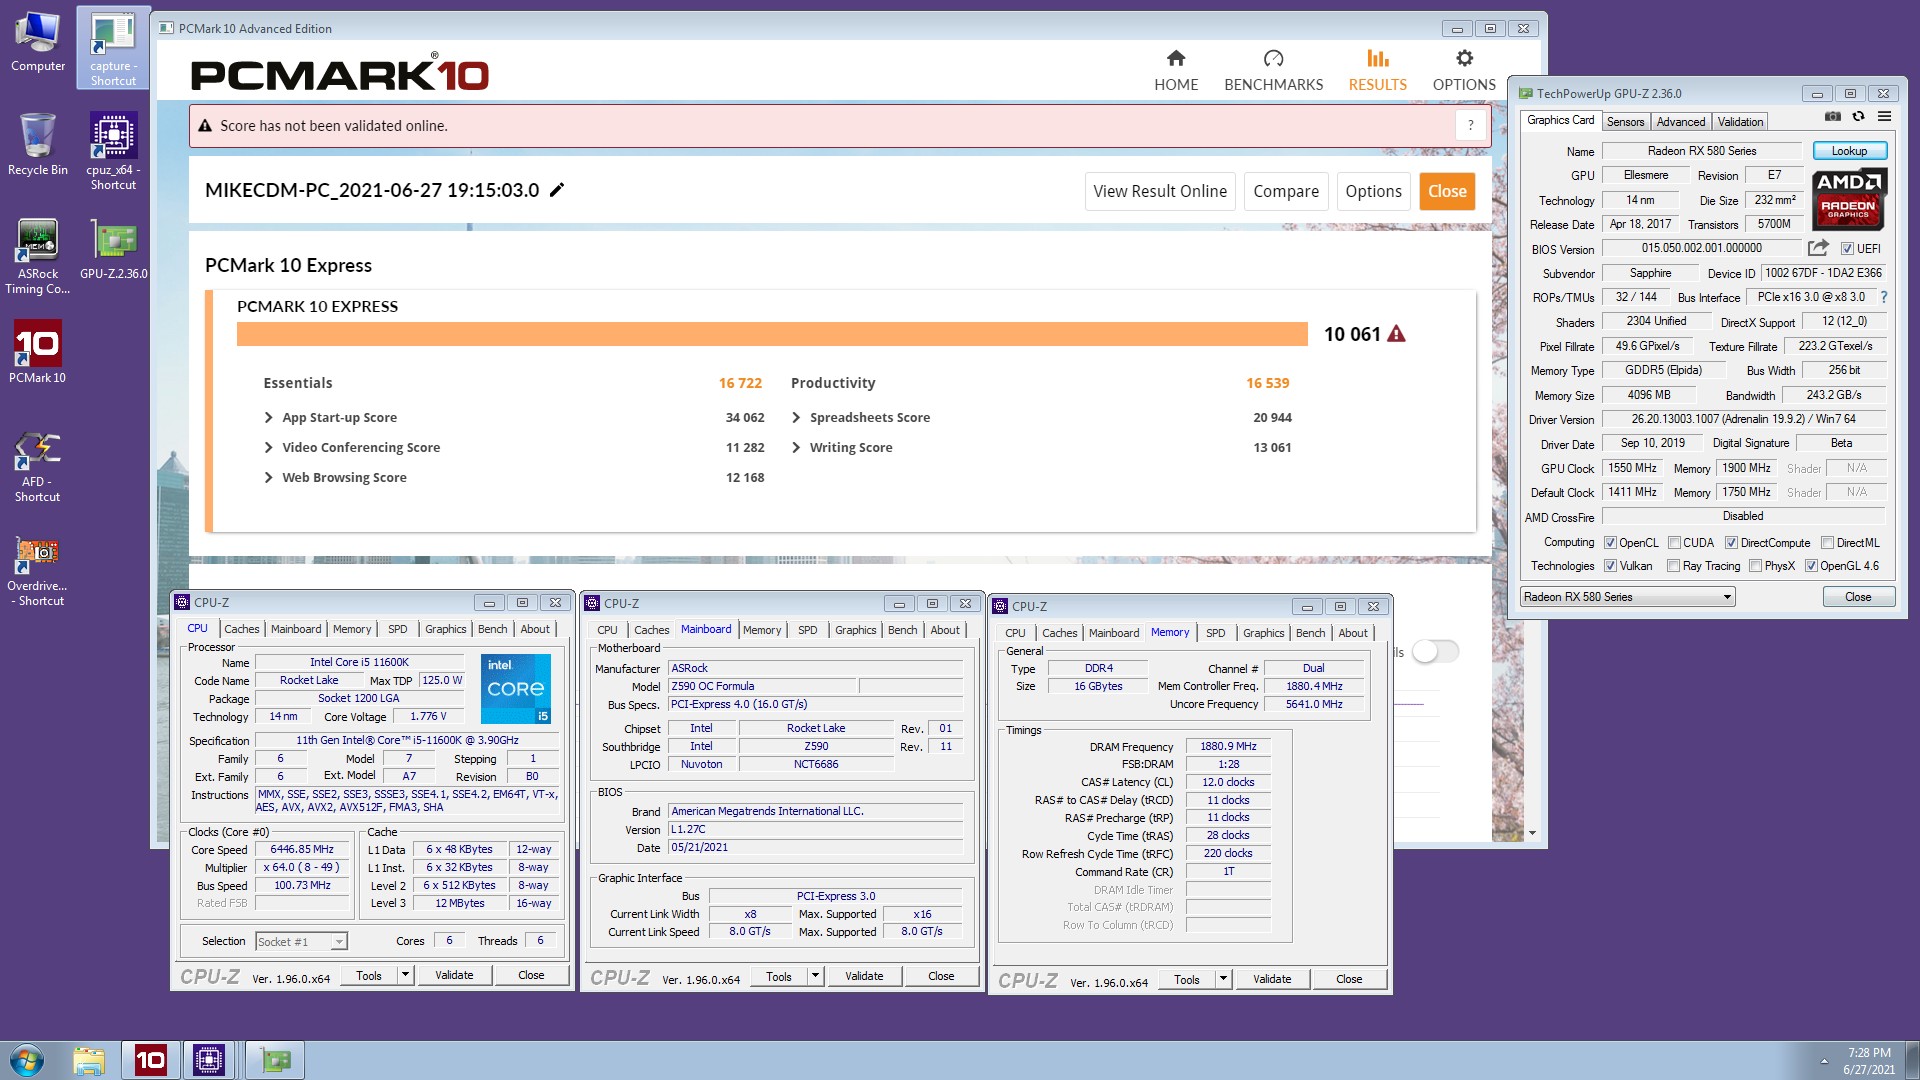Click Validate in CPU-Z Mainboard window
The width and height of the screenshot is (1920, 1080).
[x=864, y=976]
